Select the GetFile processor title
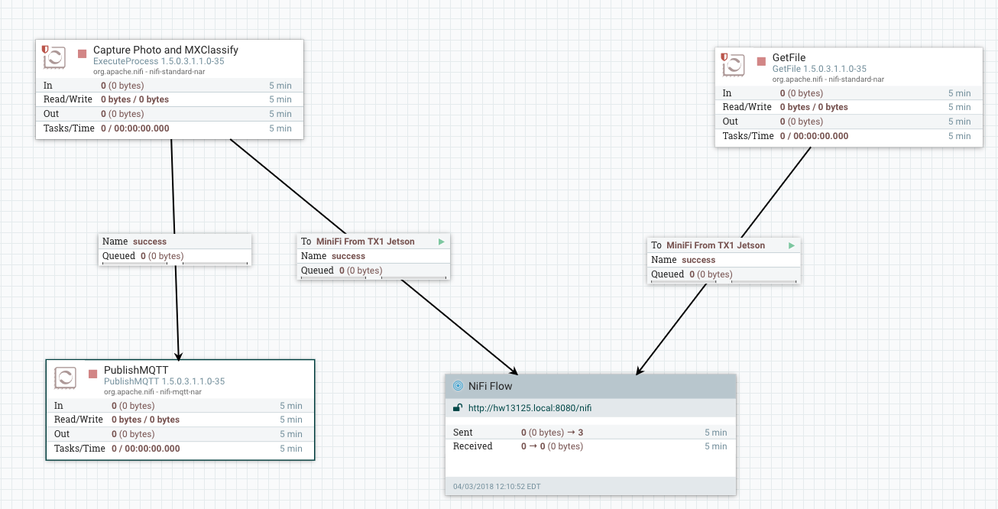Screen dimensions: 998x509 click(789, 57)
